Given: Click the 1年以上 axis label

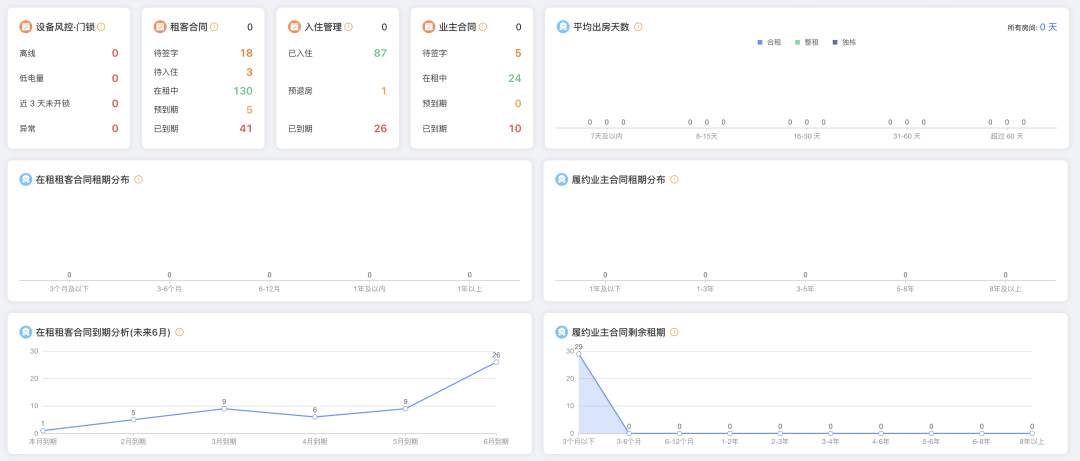Looking at the screenshot, I should (x=470, y=288).
